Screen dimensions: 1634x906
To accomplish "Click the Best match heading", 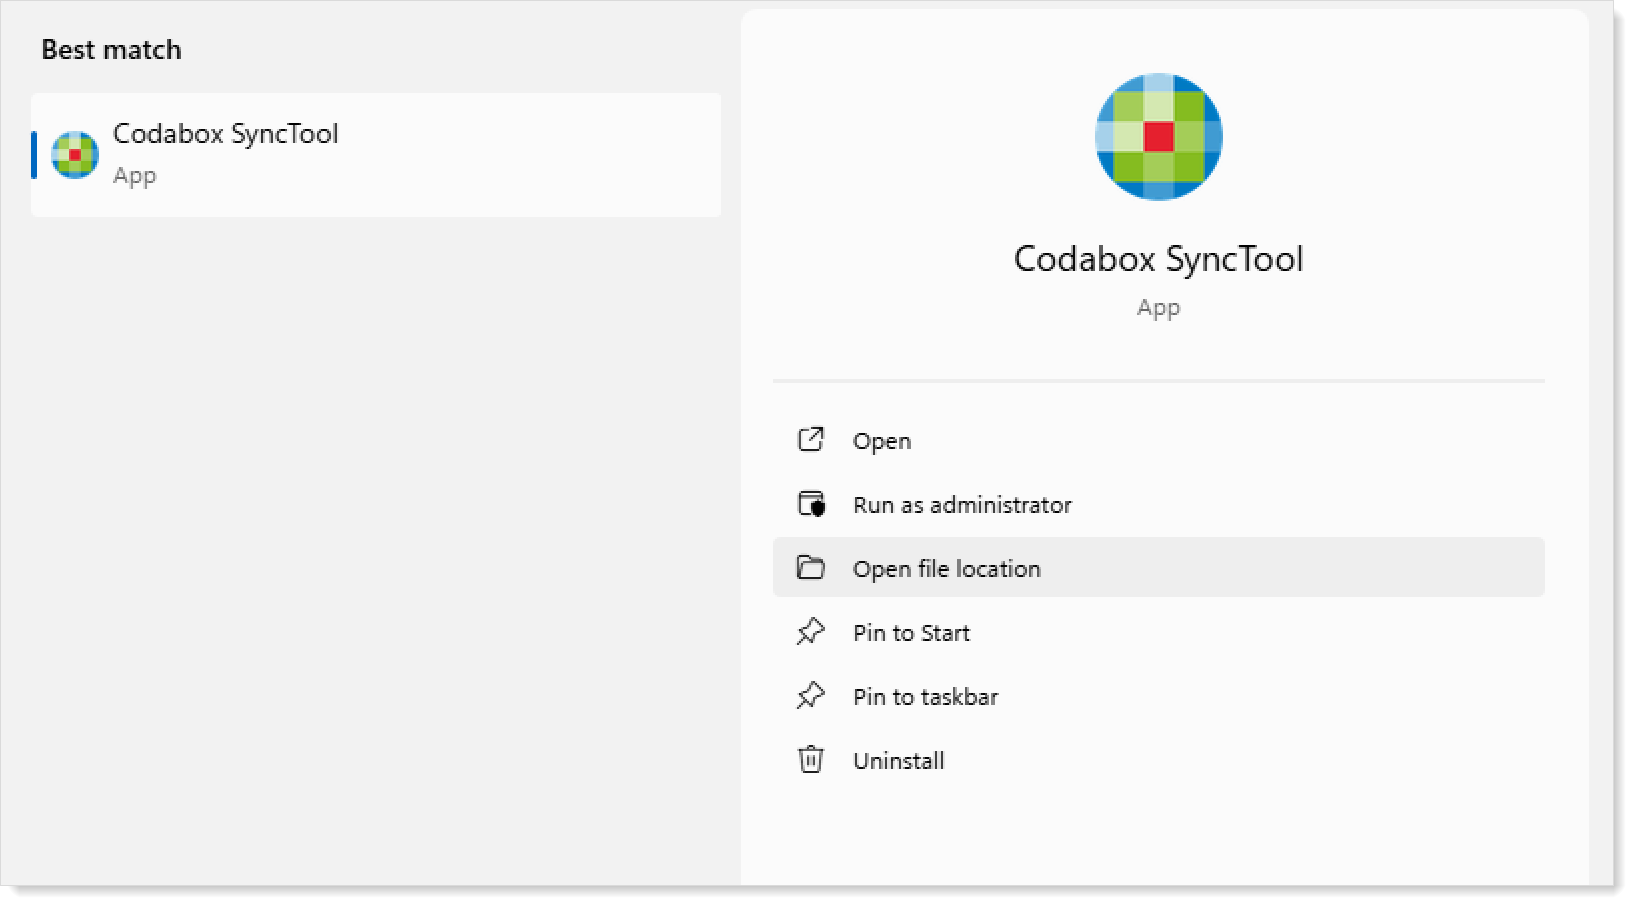I will pyautogui.click(x=112, y=50).
